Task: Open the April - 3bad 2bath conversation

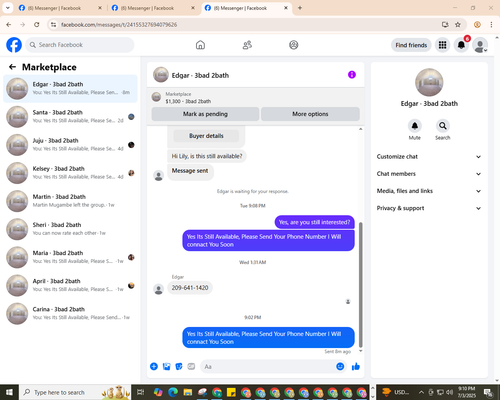Action: 70,285
